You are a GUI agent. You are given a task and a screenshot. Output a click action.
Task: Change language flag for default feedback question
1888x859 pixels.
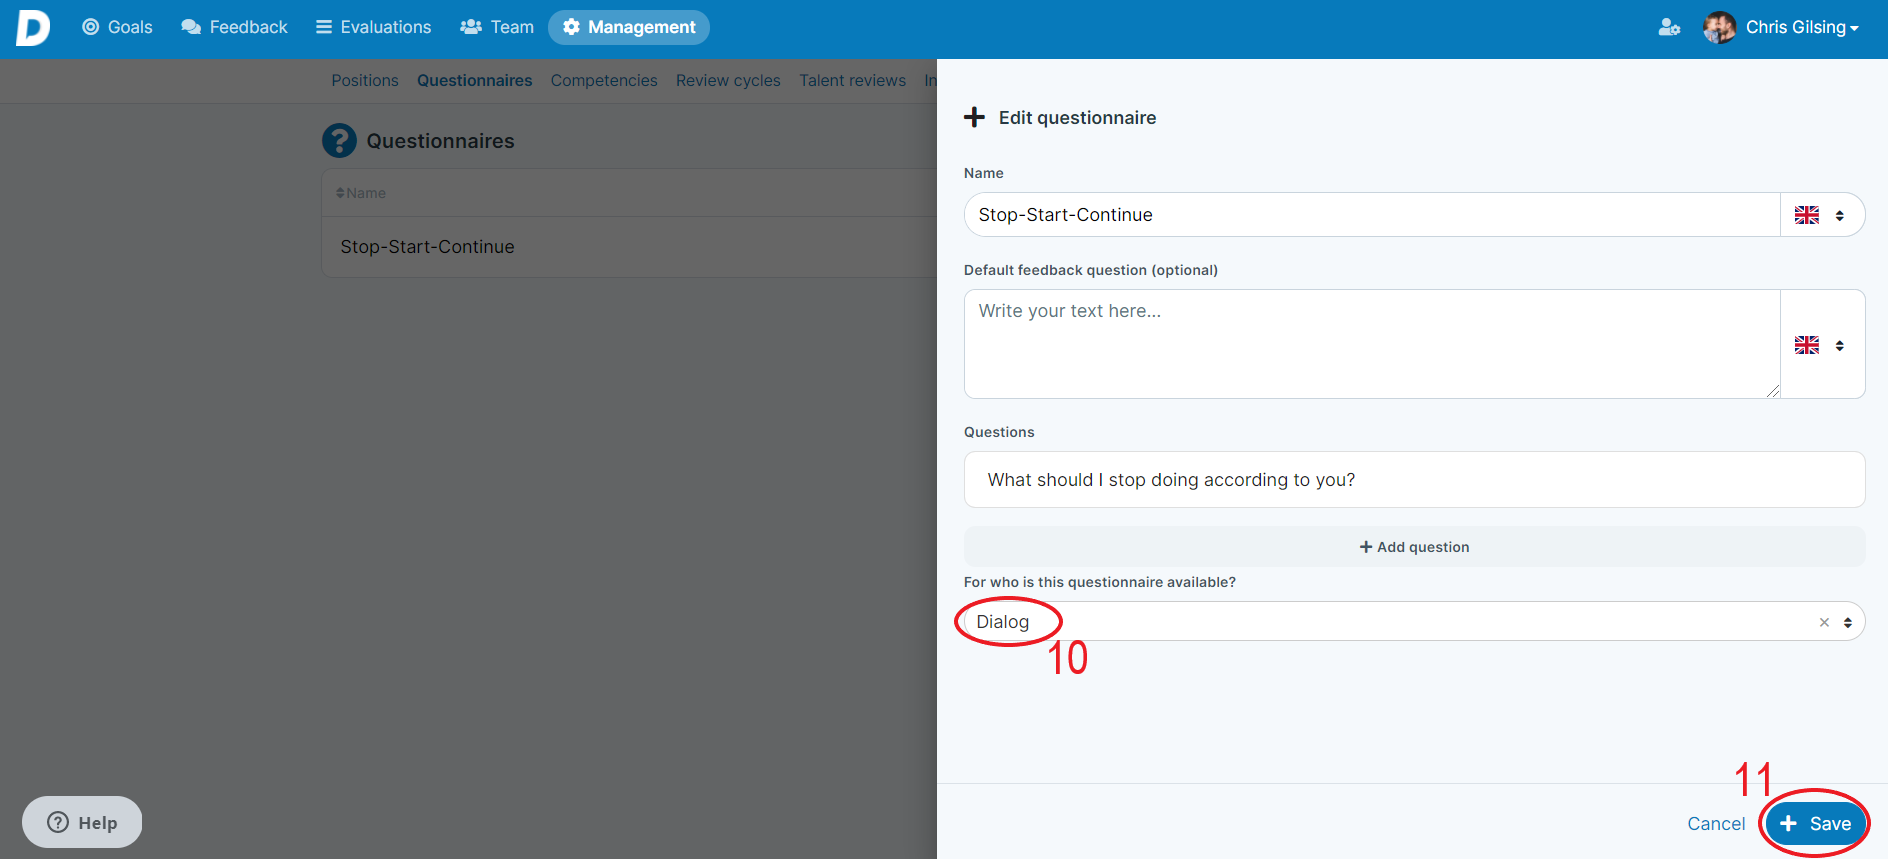coord(1822,344)
